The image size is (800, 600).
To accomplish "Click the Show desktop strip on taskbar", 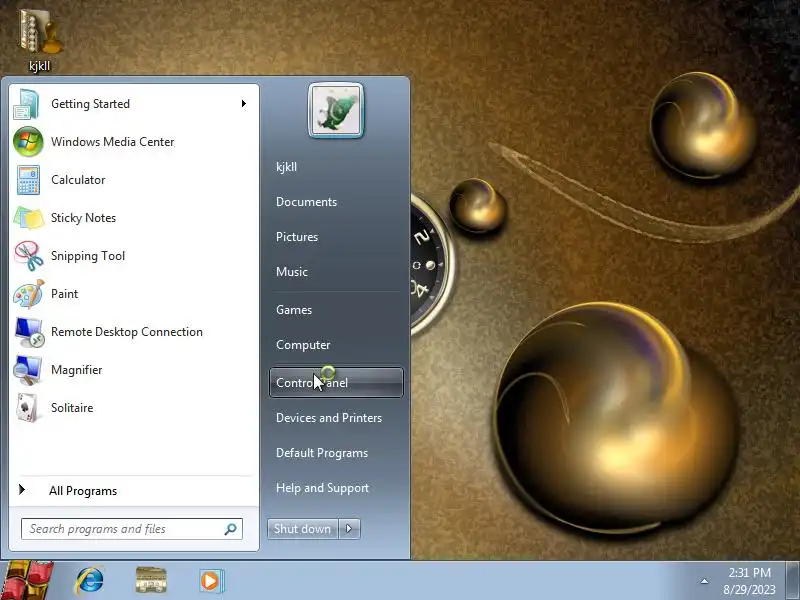I will tap(793, 581).
